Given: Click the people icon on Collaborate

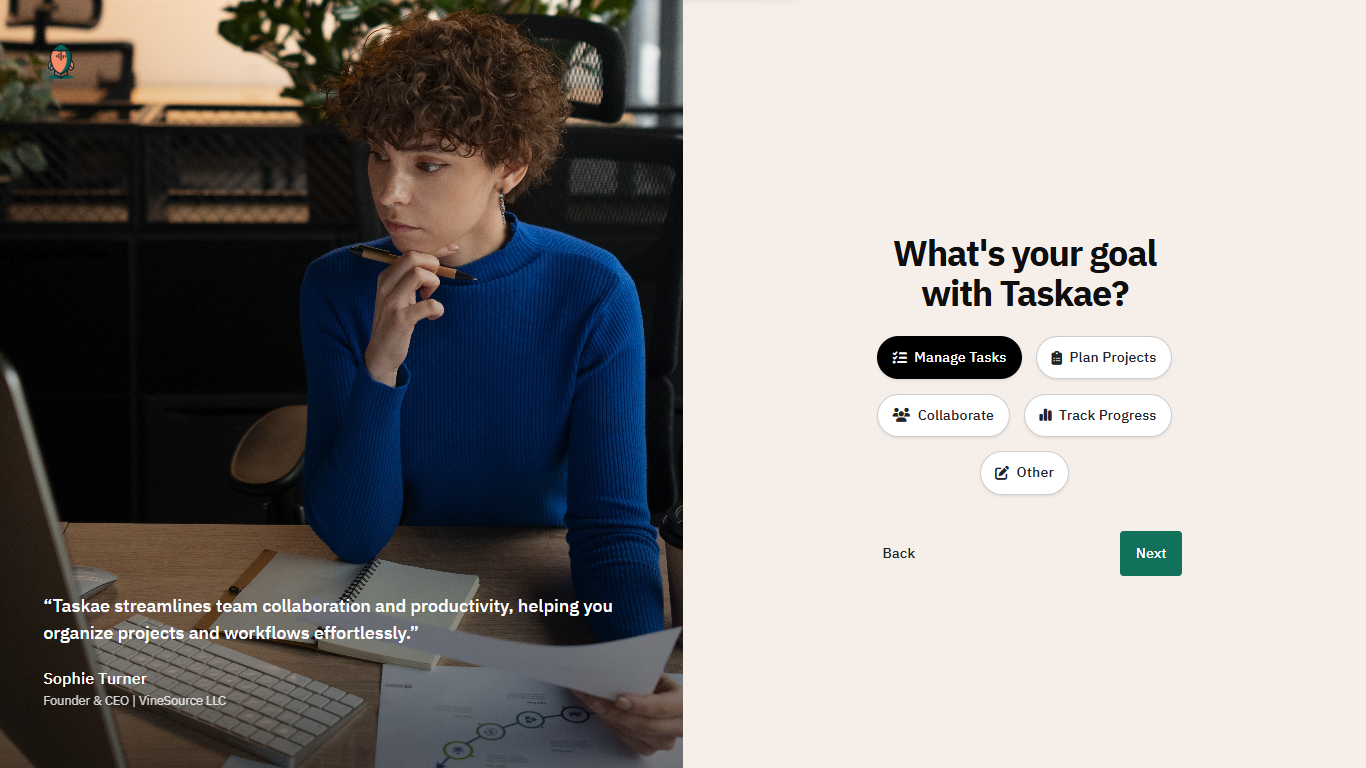Looking at the screenshot, I should coord(901,415).
